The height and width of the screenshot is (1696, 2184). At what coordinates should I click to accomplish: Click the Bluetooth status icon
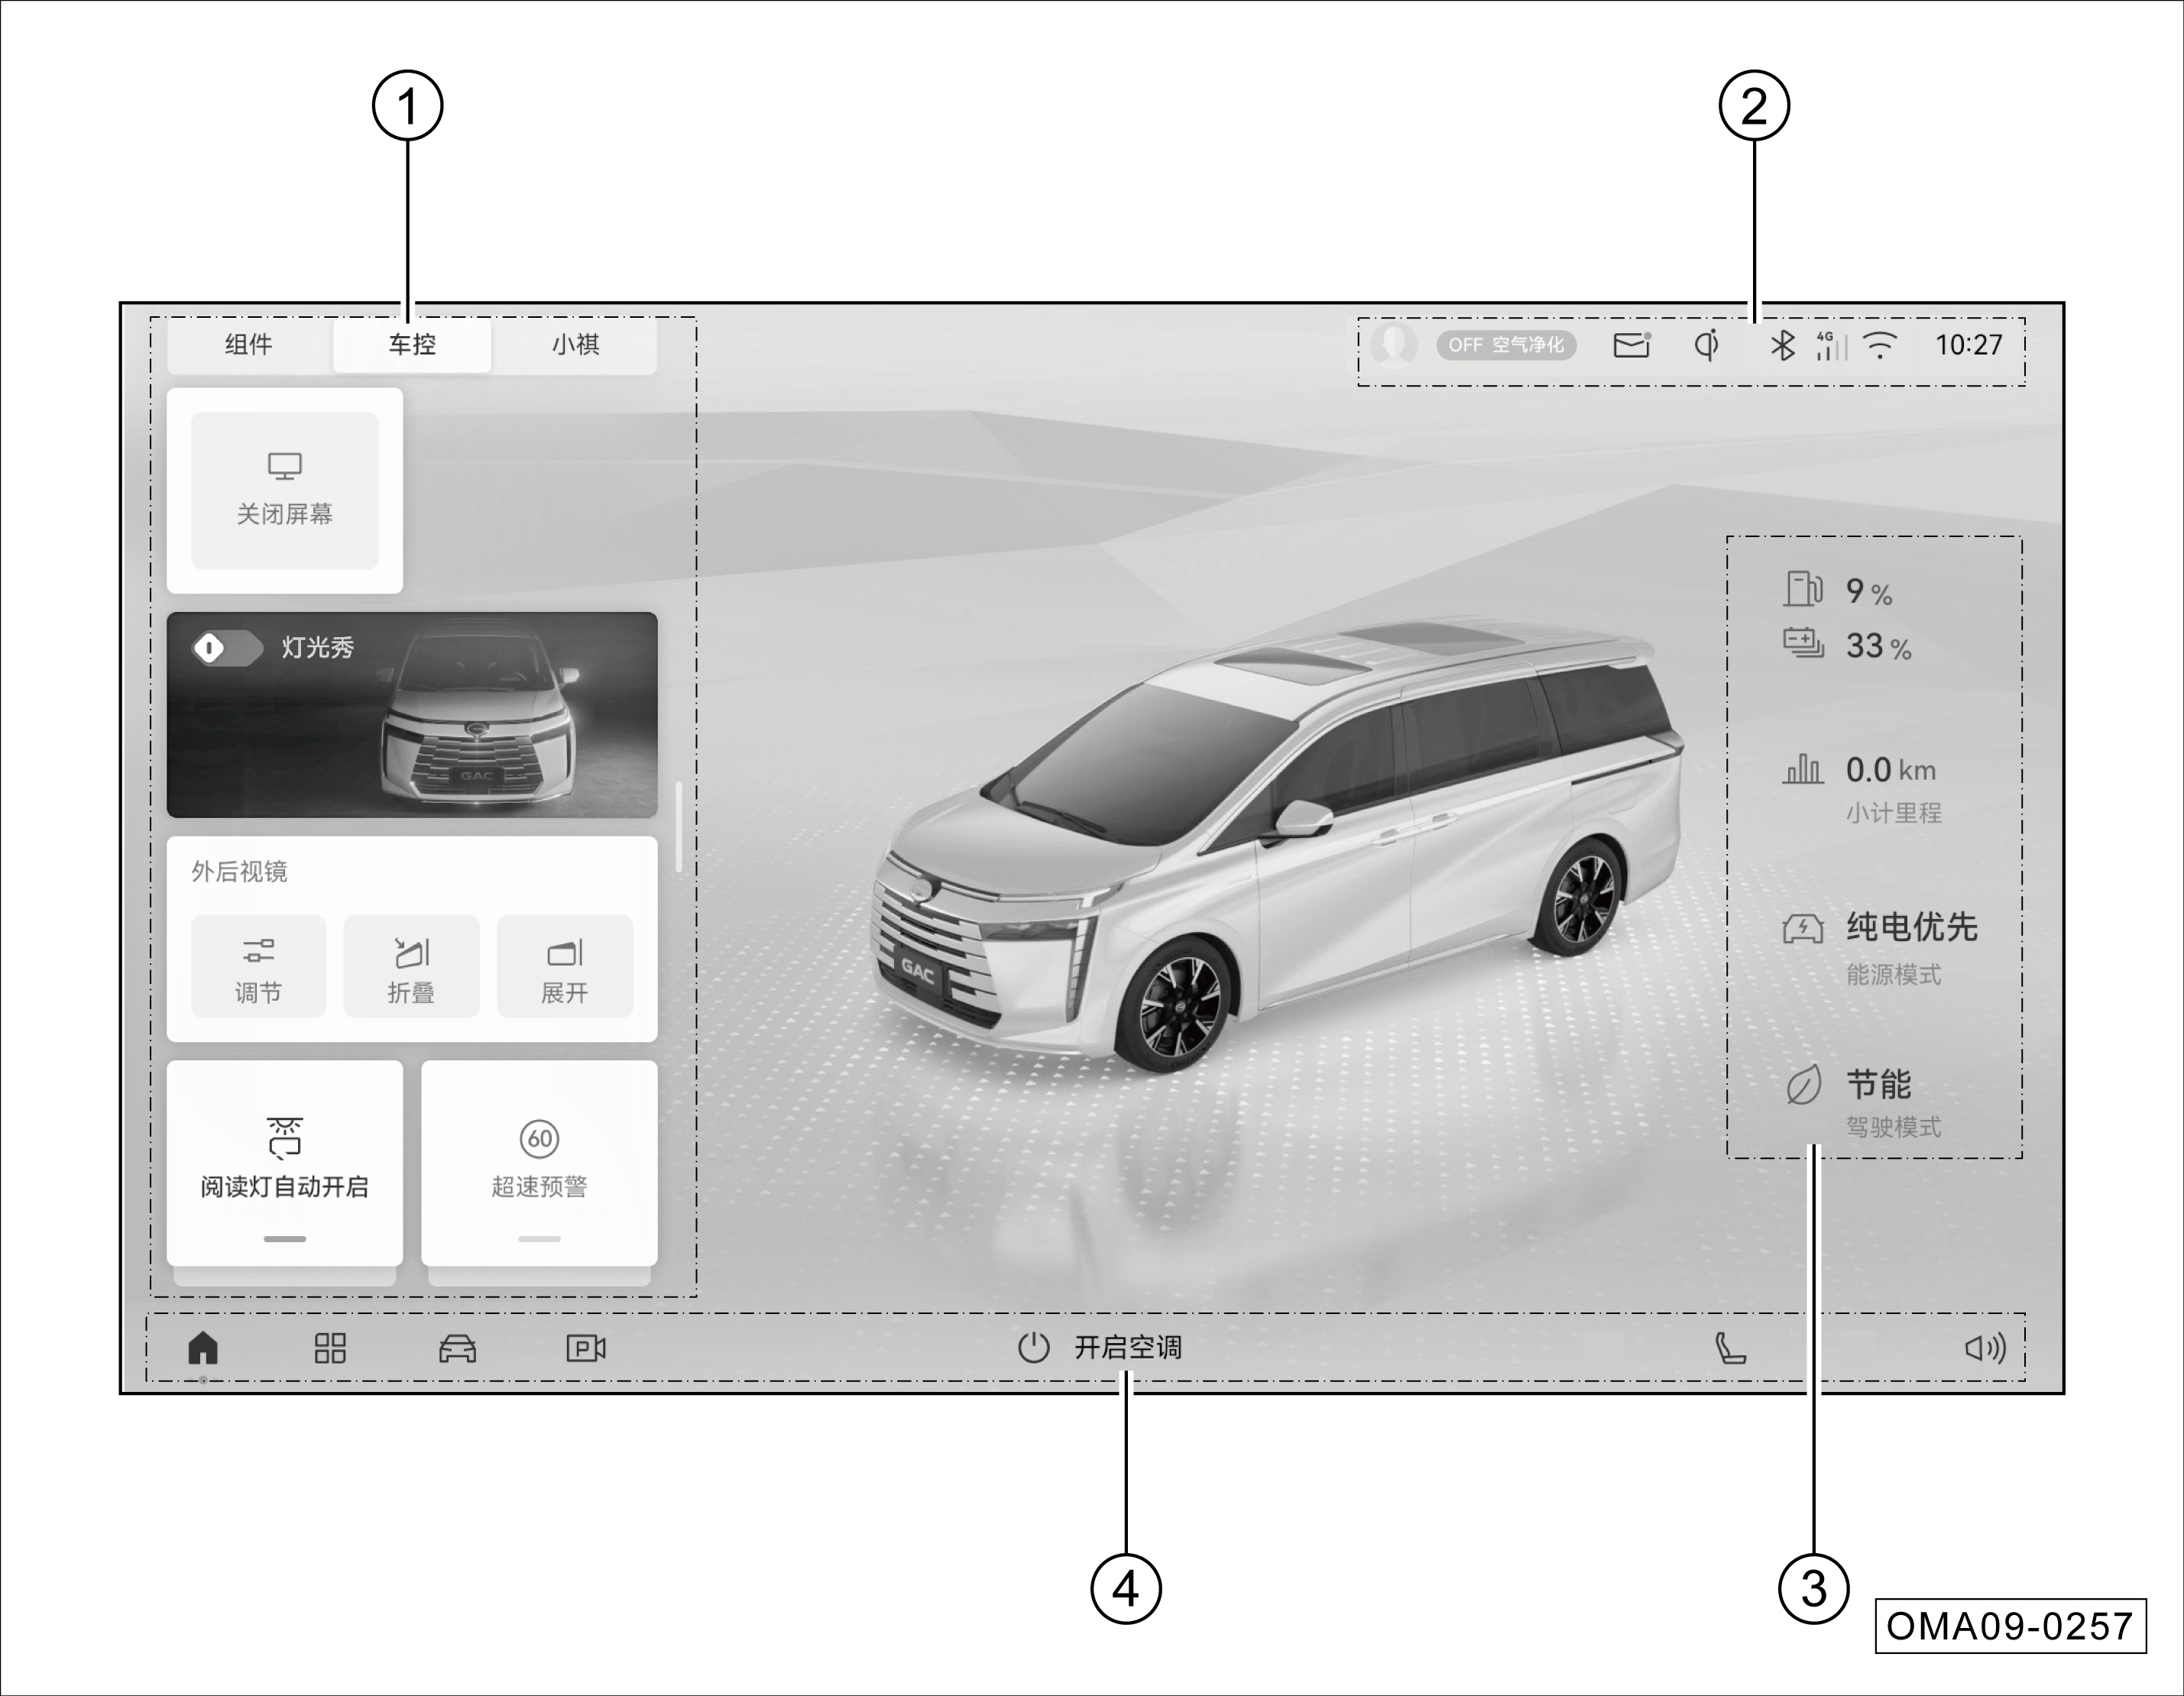pos(1782,345)
